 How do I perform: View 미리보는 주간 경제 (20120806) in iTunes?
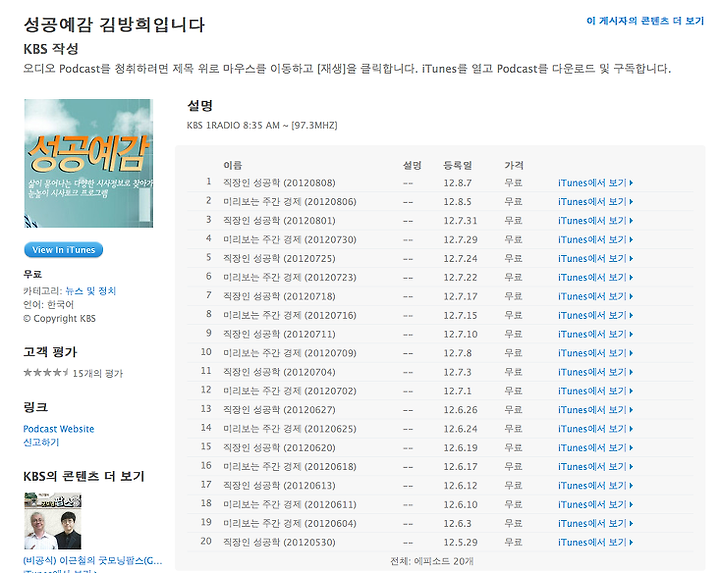coord(596,202)
